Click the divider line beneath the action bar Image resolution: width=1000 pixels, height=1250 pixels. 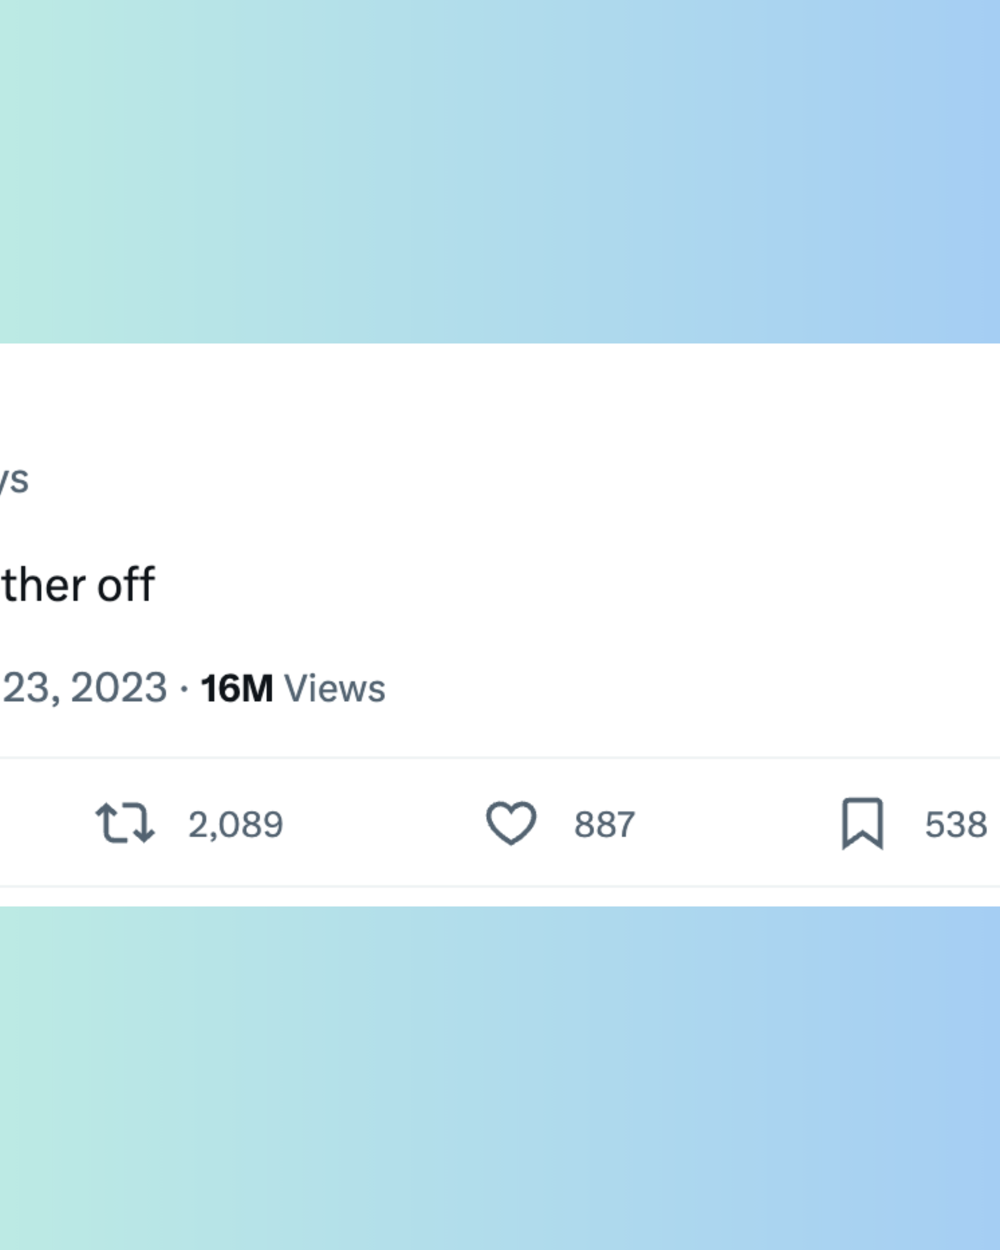500,886
